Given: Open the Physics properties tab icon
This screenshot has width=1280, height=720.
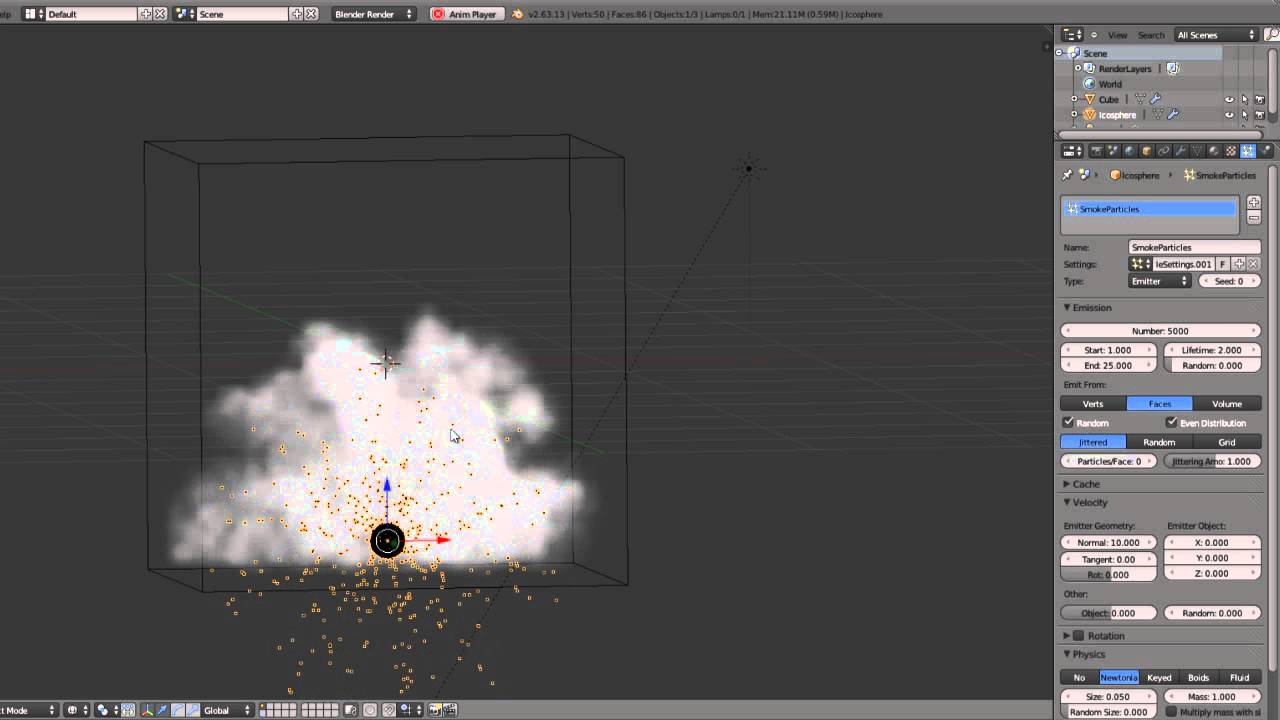Looking at the screenshot, I should point(1265,151).
